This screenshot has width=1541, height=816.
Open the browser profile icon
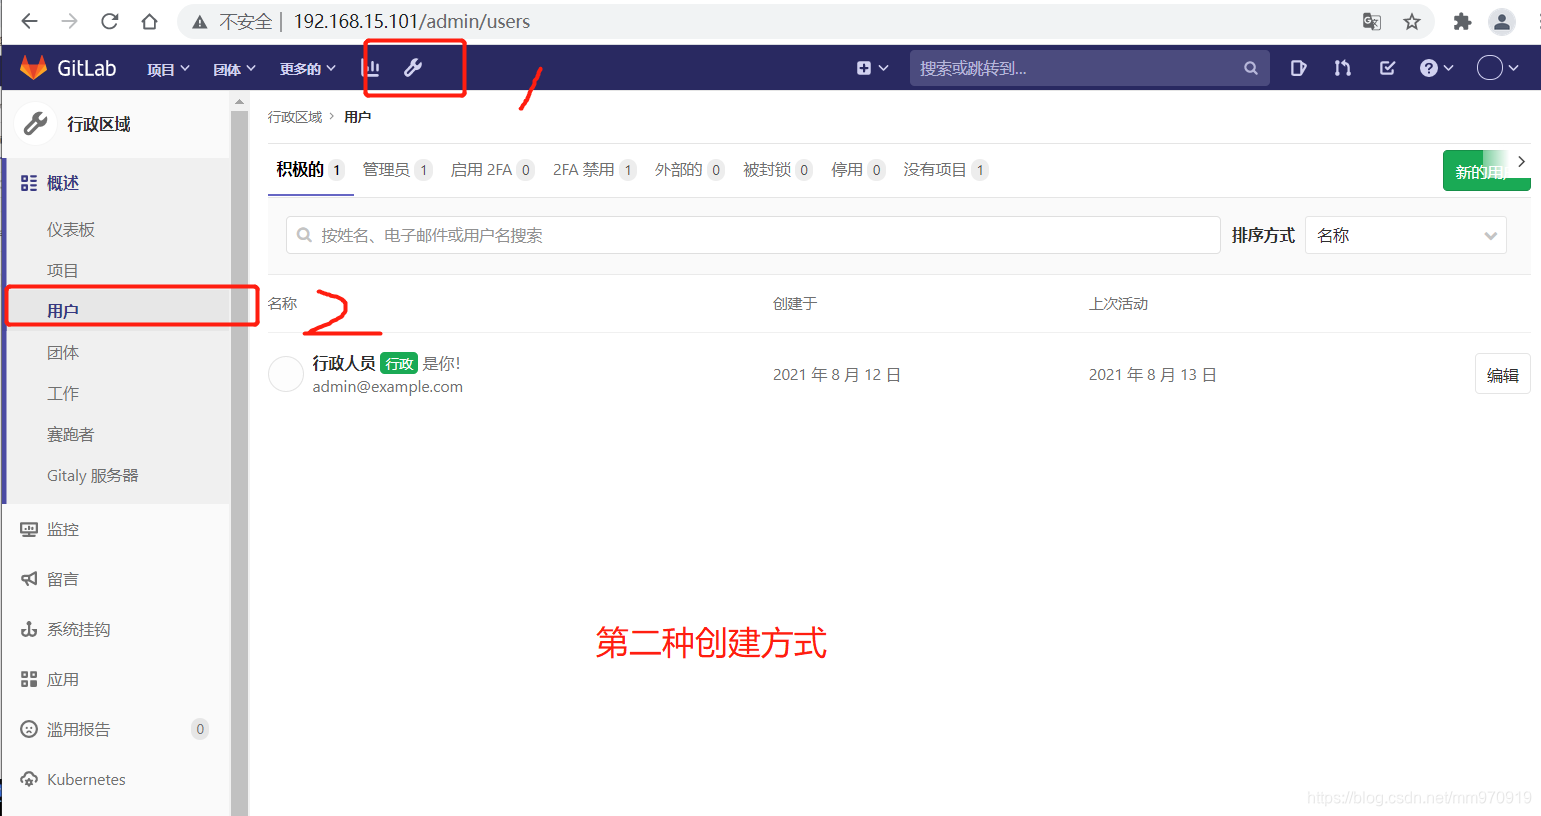pos(1501,21)
